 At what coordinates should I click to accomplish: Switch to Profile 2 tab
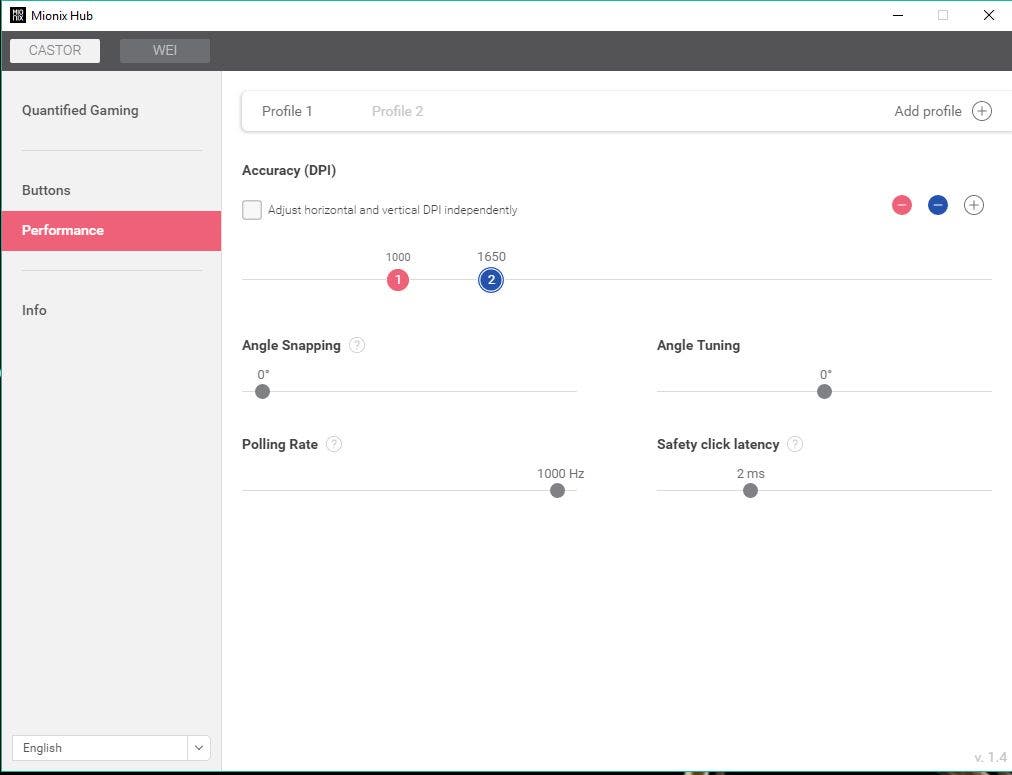[x=397, y=111]
